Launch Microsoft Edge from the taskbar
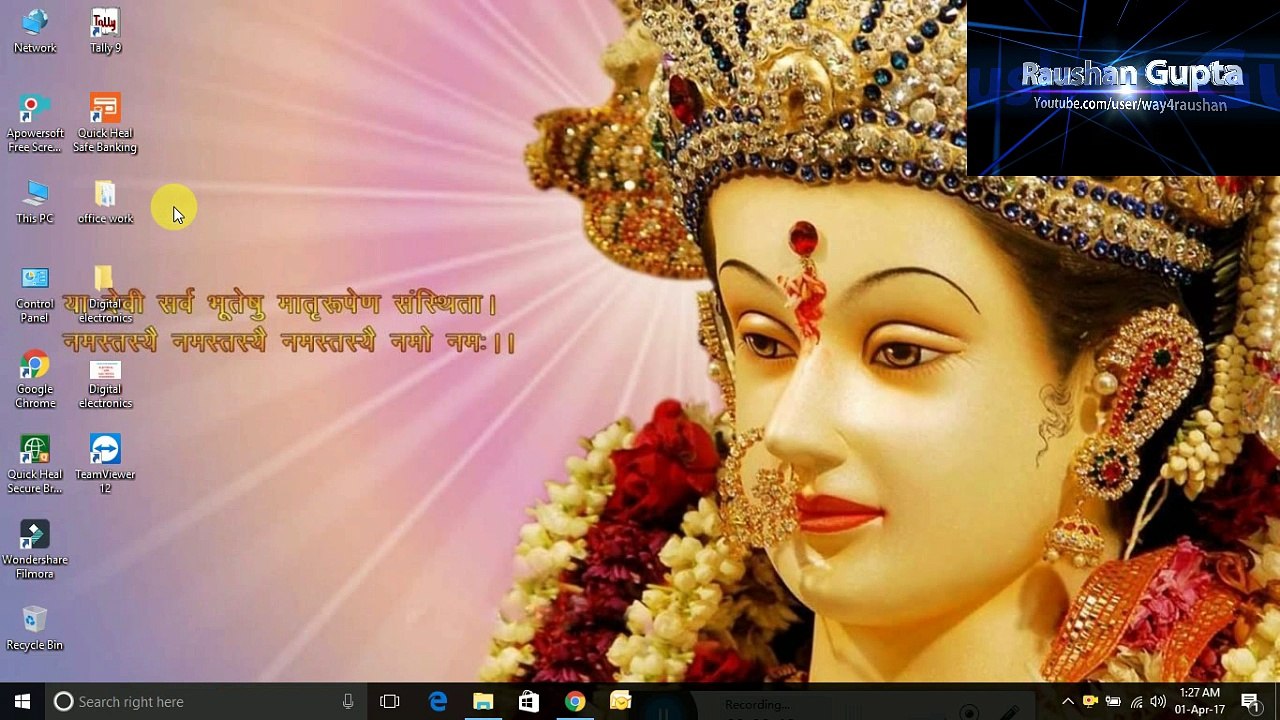1280x720 pixels. pos(438,701)
